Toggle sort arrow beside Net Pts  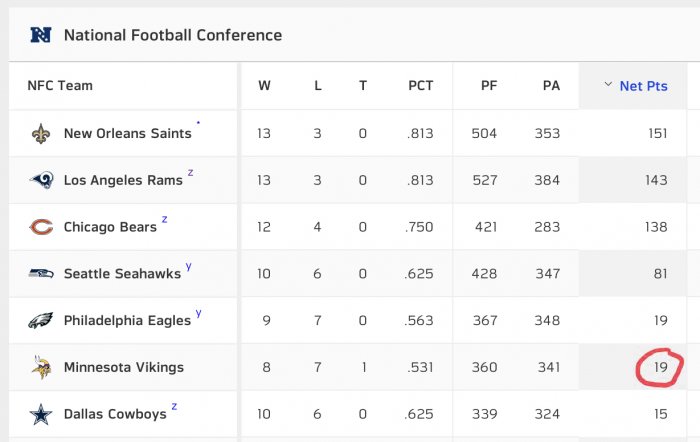click(x=608, y=84)
